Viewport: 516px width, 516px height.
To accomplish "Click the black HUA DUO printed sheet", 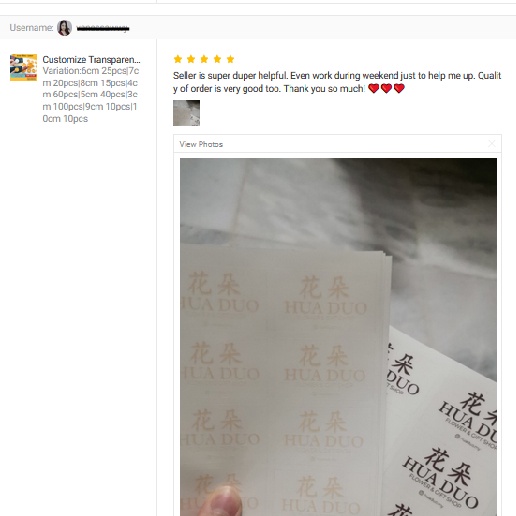I will 443,423.
